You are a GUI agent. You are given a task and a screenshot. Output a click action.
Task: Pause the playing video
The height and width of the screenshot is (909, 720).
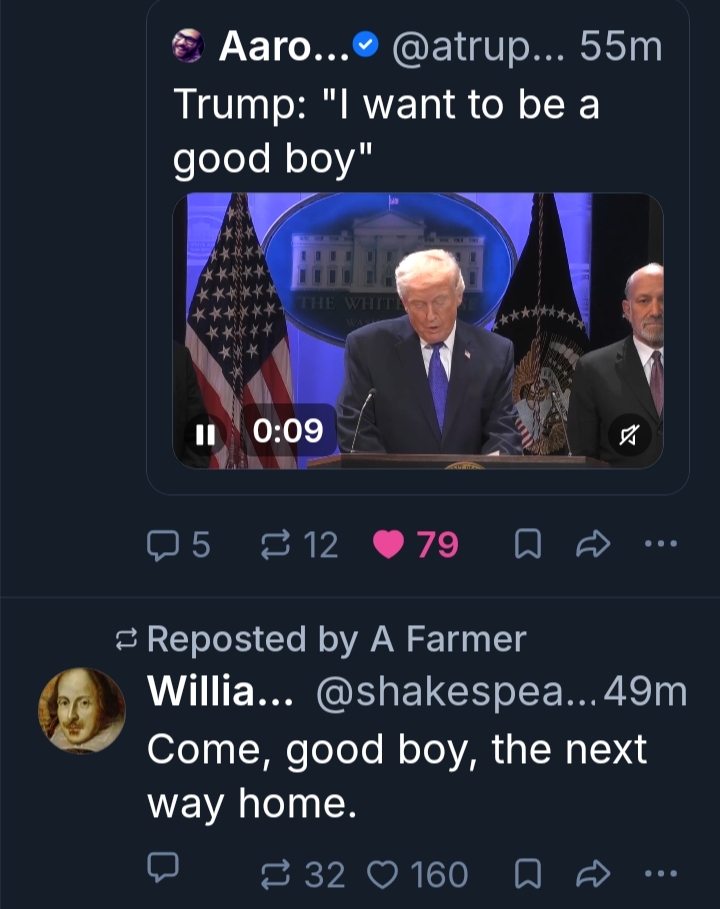click(205, 433)
